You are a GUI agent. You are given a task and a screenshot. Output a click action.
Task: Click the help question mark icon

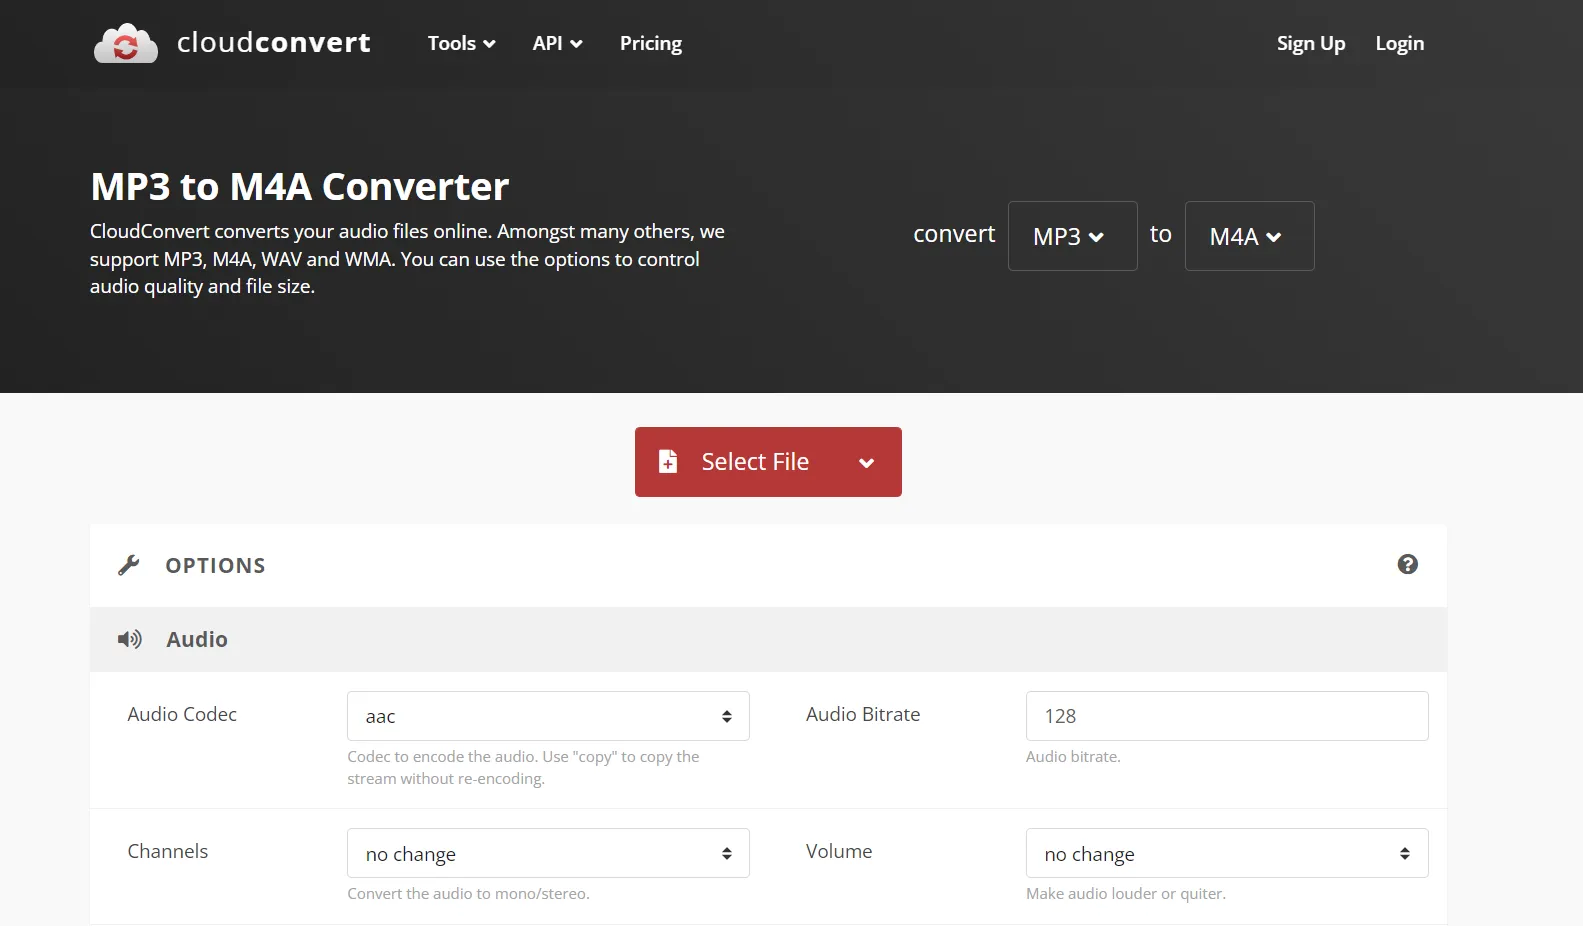(x=1407, y=565)
